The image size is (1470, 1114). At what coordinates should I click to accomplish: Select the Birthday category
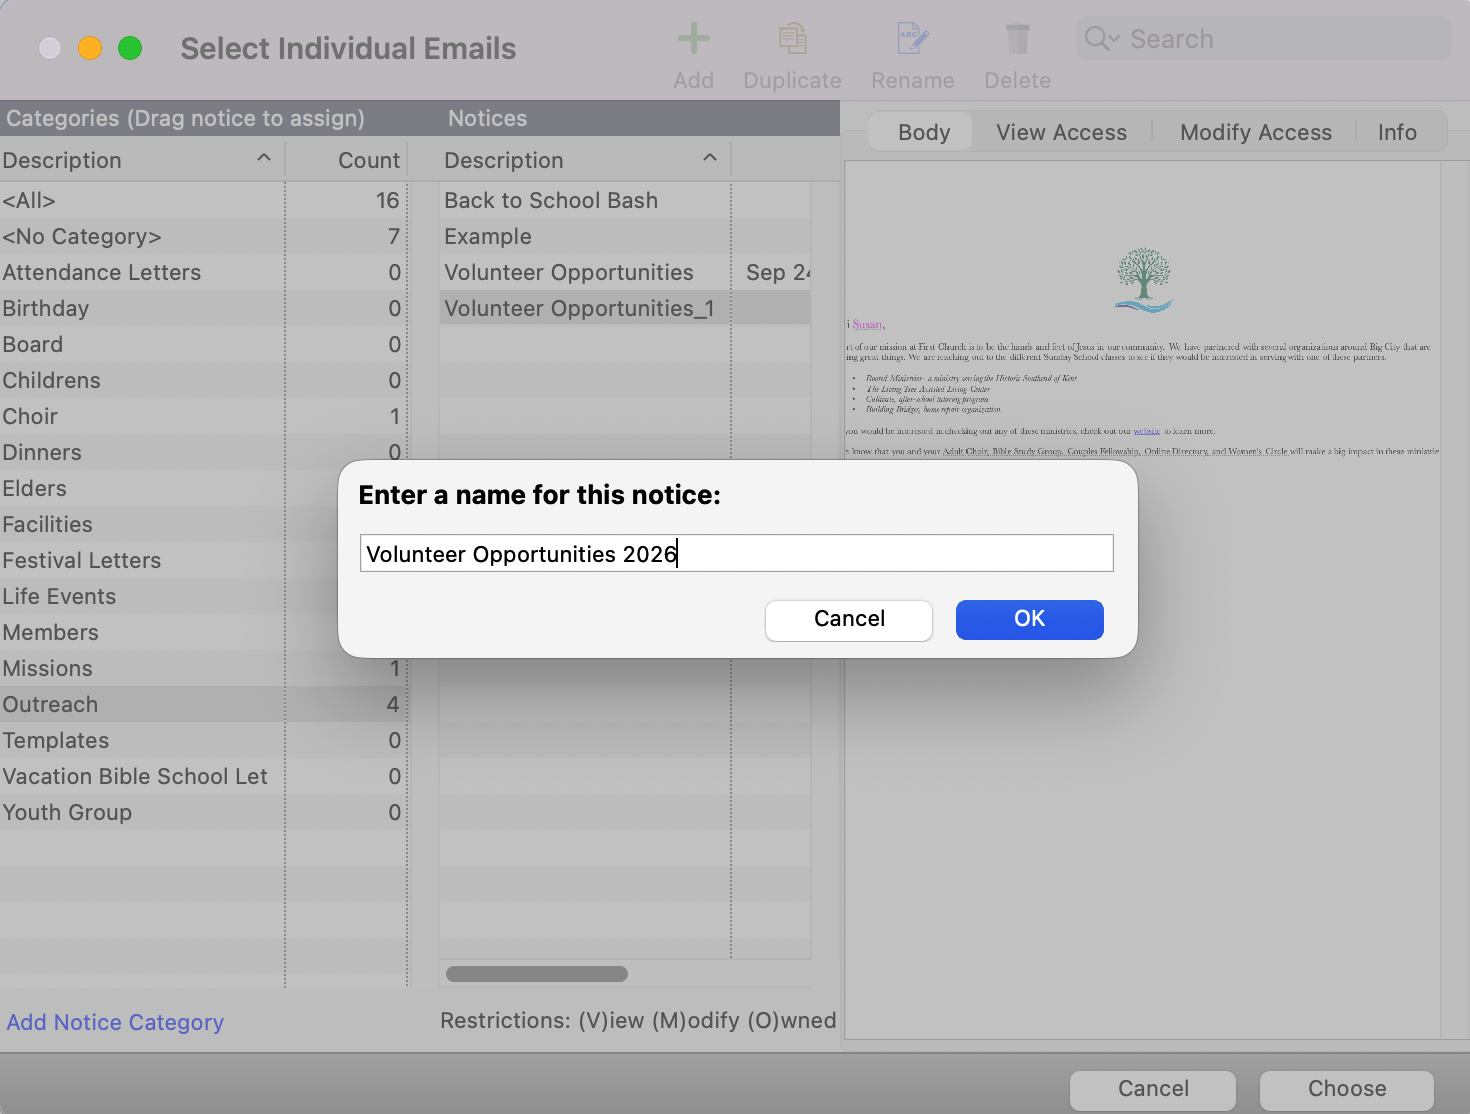[x=203, y=308]
